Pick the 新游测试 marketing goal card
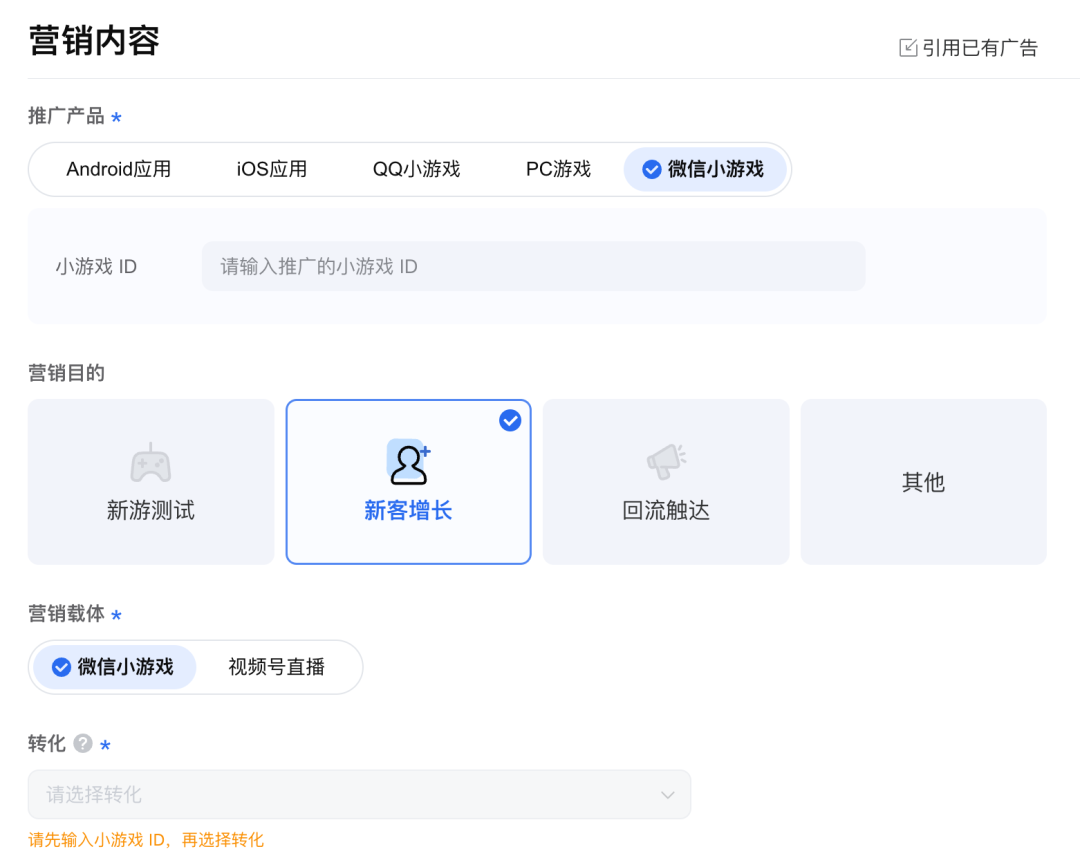Image resolution: width=1080 pixels, height=867 pixels. [151, 482]
